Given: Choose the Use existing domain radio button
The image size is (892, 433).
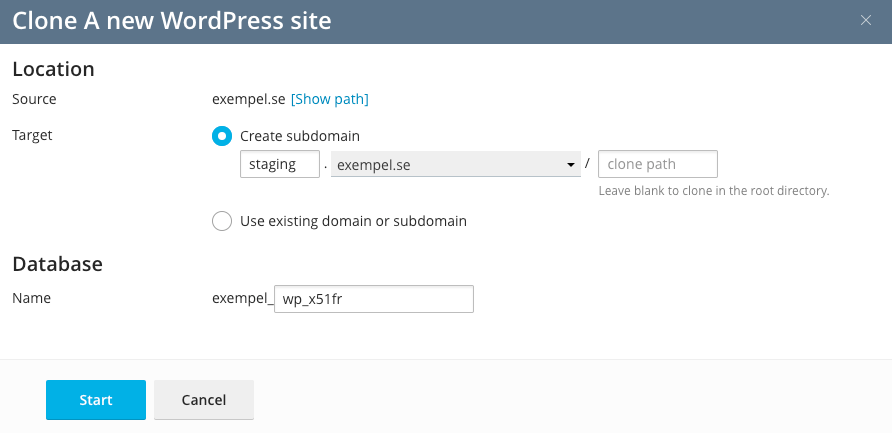Looking at the screenshot, I should pos(223,221).
